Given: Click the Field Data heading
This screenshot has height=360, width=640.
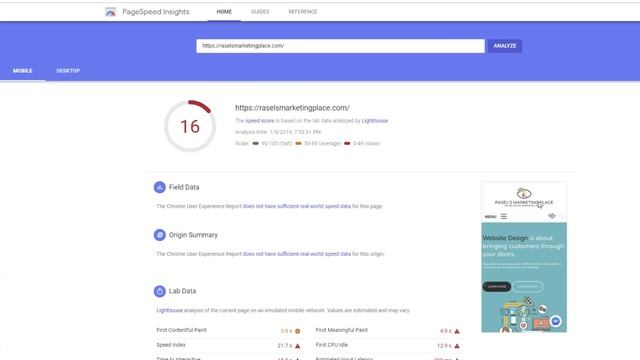Looking at the screenshot, I should pos(184,187).
